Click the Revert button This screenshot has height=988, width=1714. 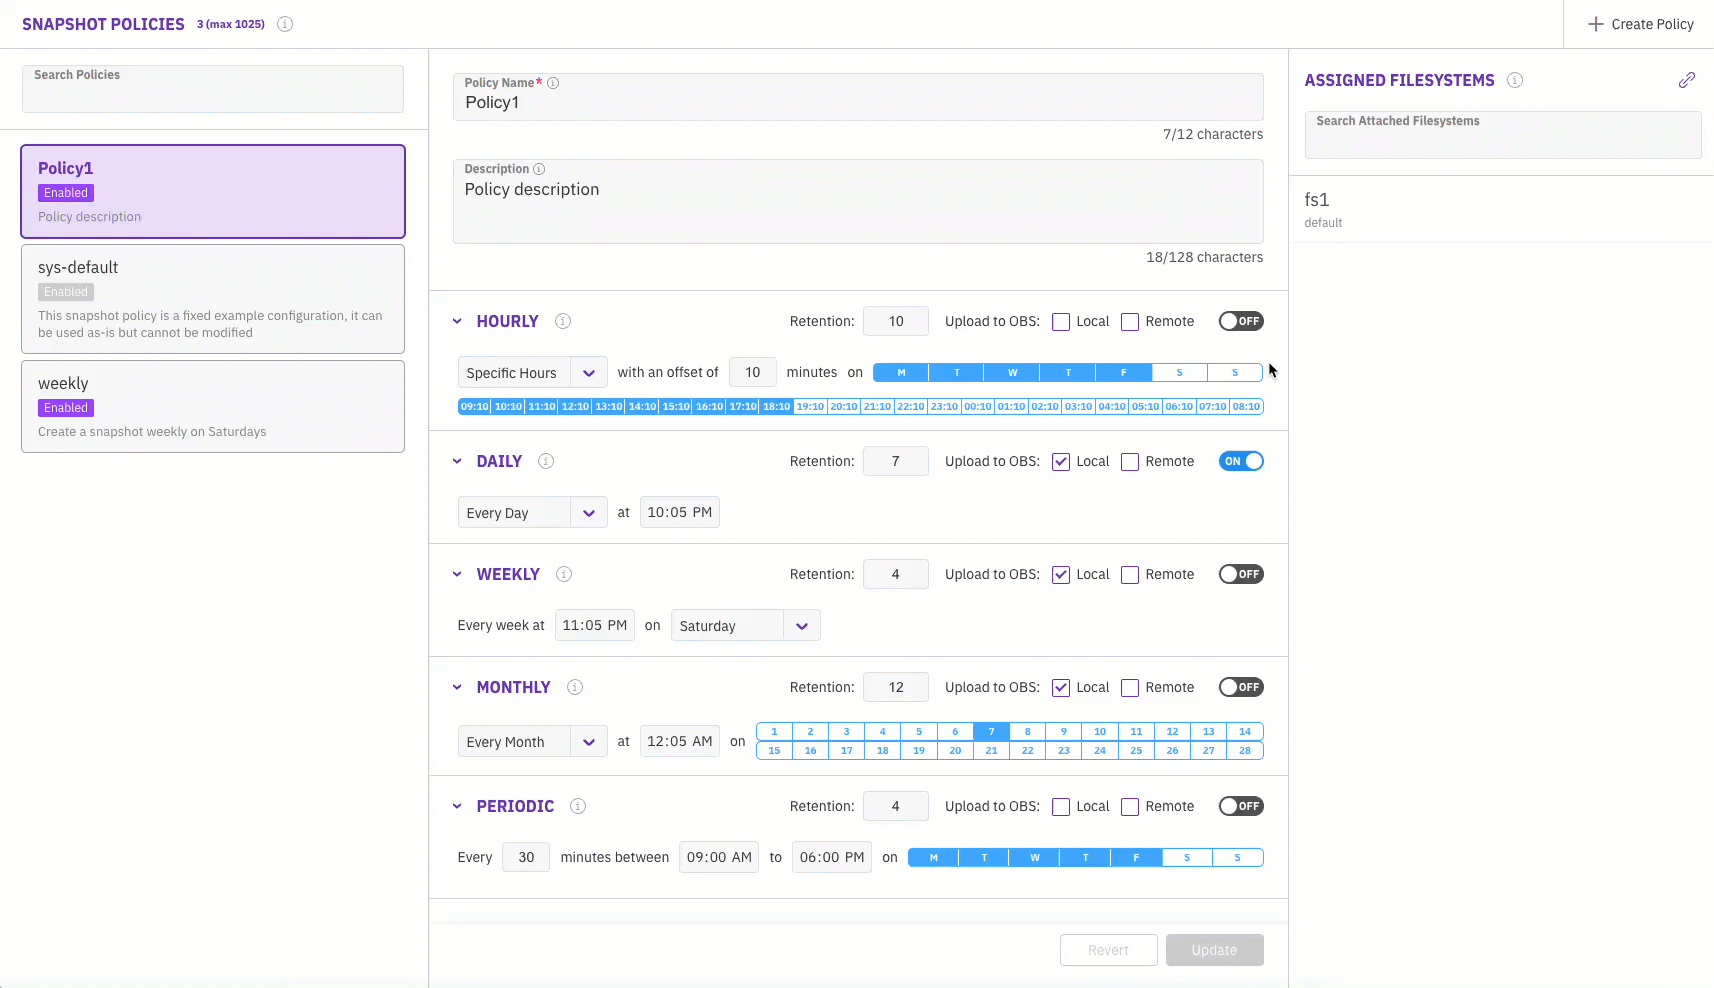(x=1108, y=950)
